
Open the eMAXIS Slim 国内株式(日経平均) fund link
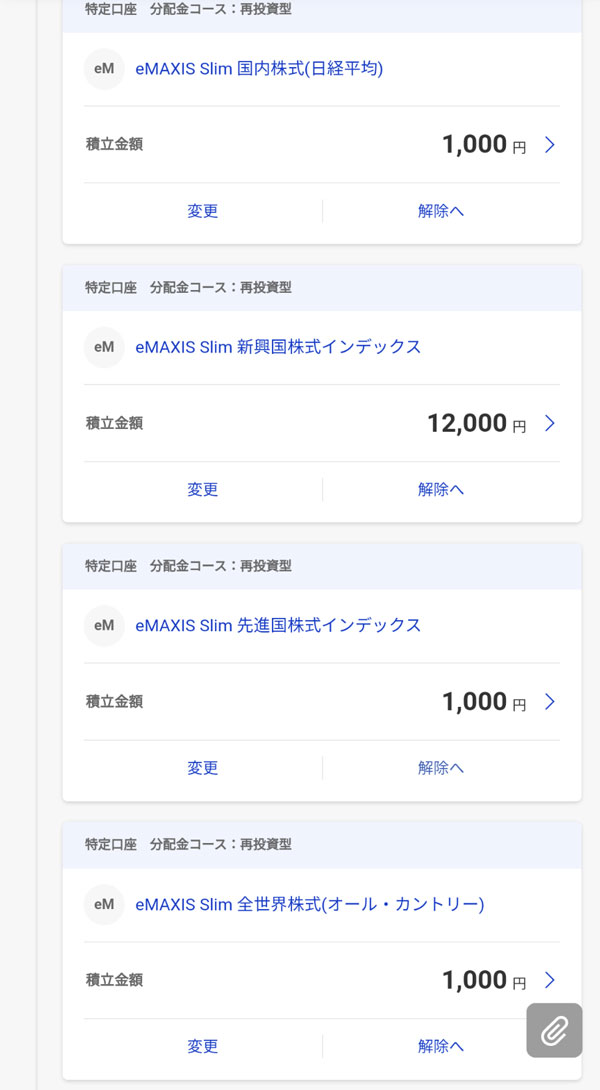[x=259, y=69]
